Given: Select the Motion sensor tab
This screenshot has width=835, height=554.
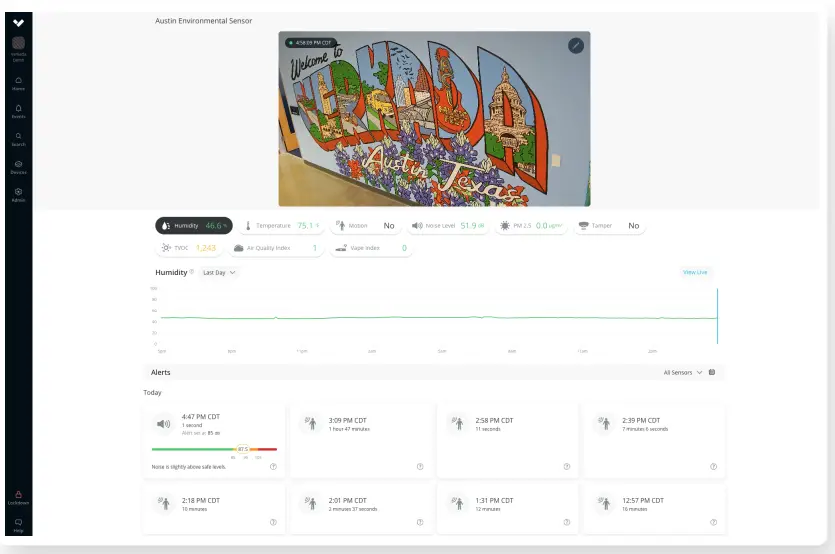Looking at the screenshot, I should (365, 226).
